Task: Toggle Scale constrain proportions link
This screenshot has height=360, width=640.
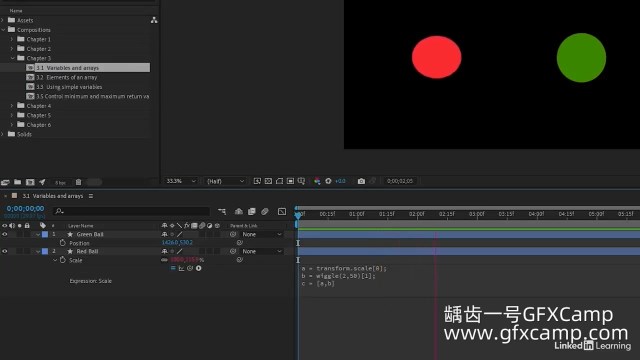Action: pos(164,260)
